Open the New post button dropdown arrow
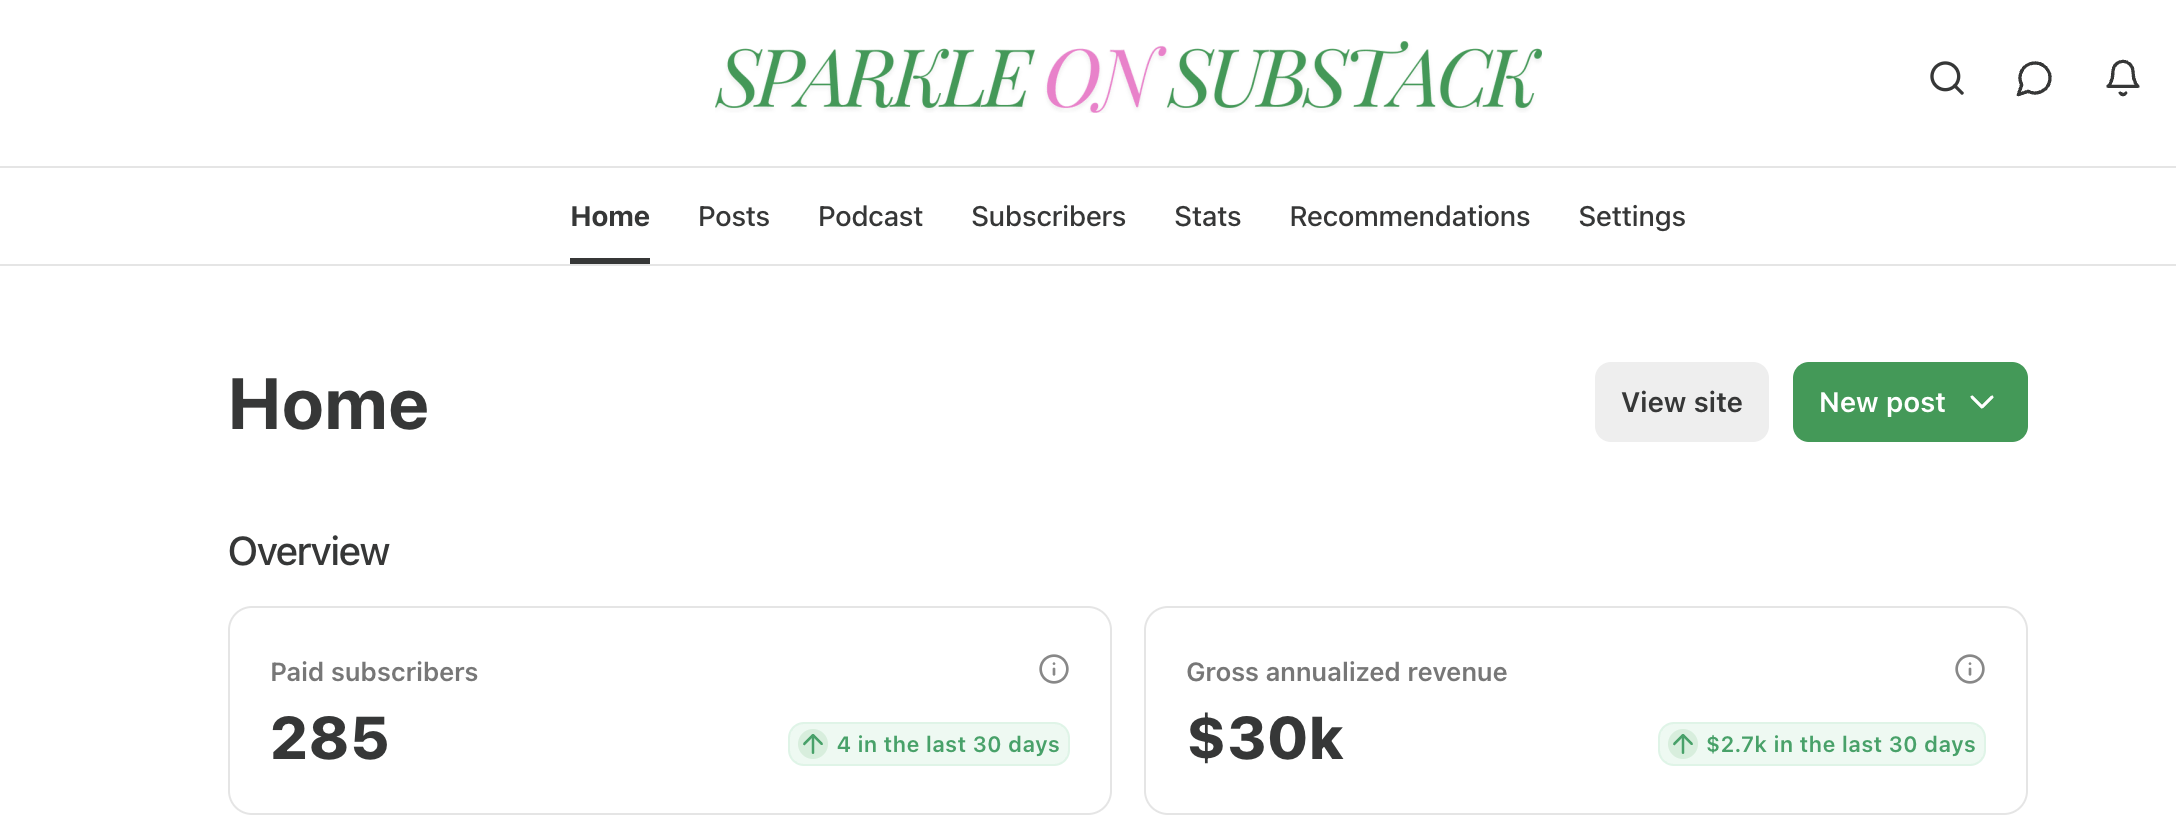The image size is (2176, 838). (1981, 402)
